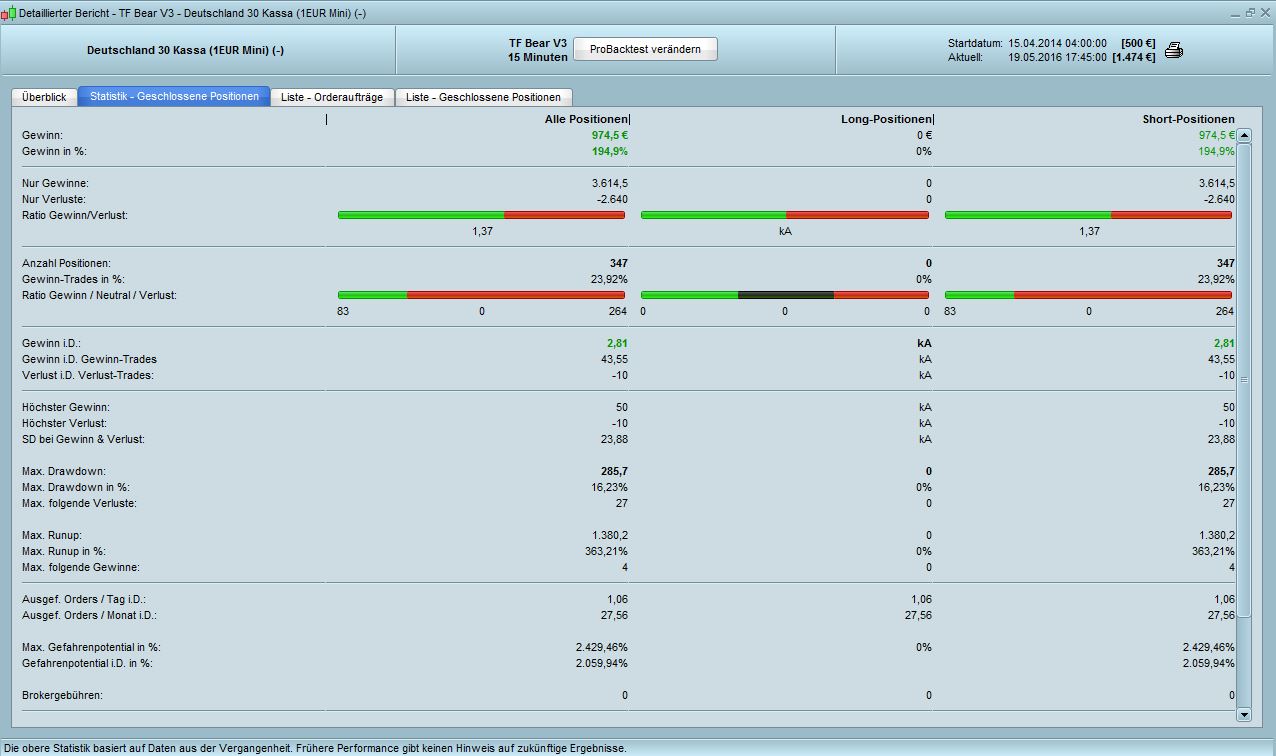This screenshot has width=1276, height=756.
Task: Click '15 Minuten' timeframe label
Action: pyautogui.click(x=538, y=57)
